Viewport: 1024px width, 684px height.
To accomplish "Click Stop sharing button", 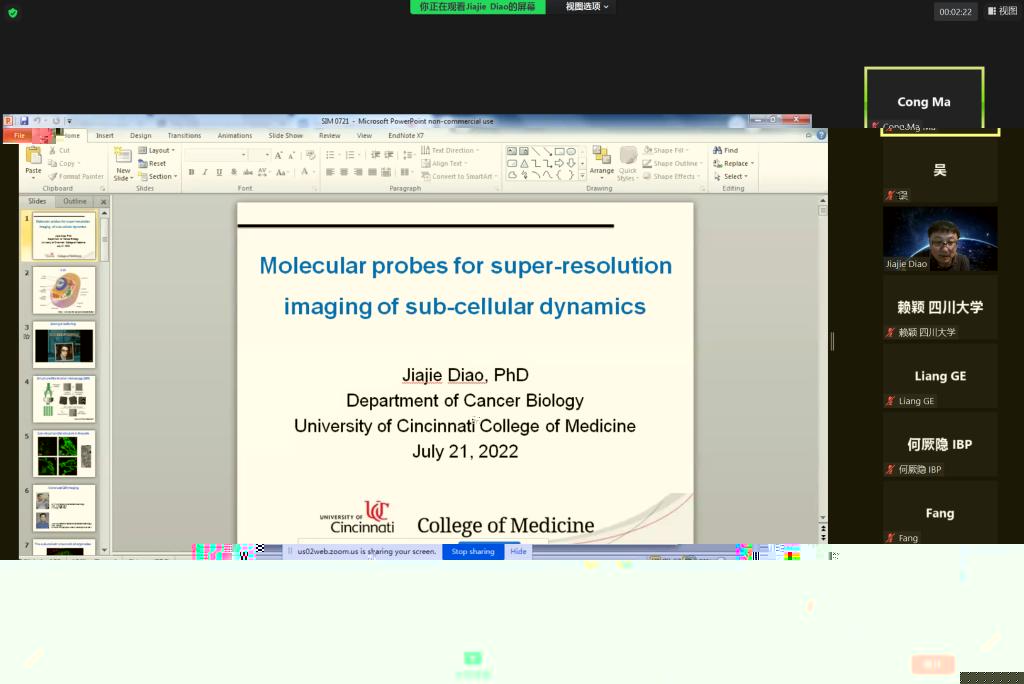I will (x=473, y=551).
